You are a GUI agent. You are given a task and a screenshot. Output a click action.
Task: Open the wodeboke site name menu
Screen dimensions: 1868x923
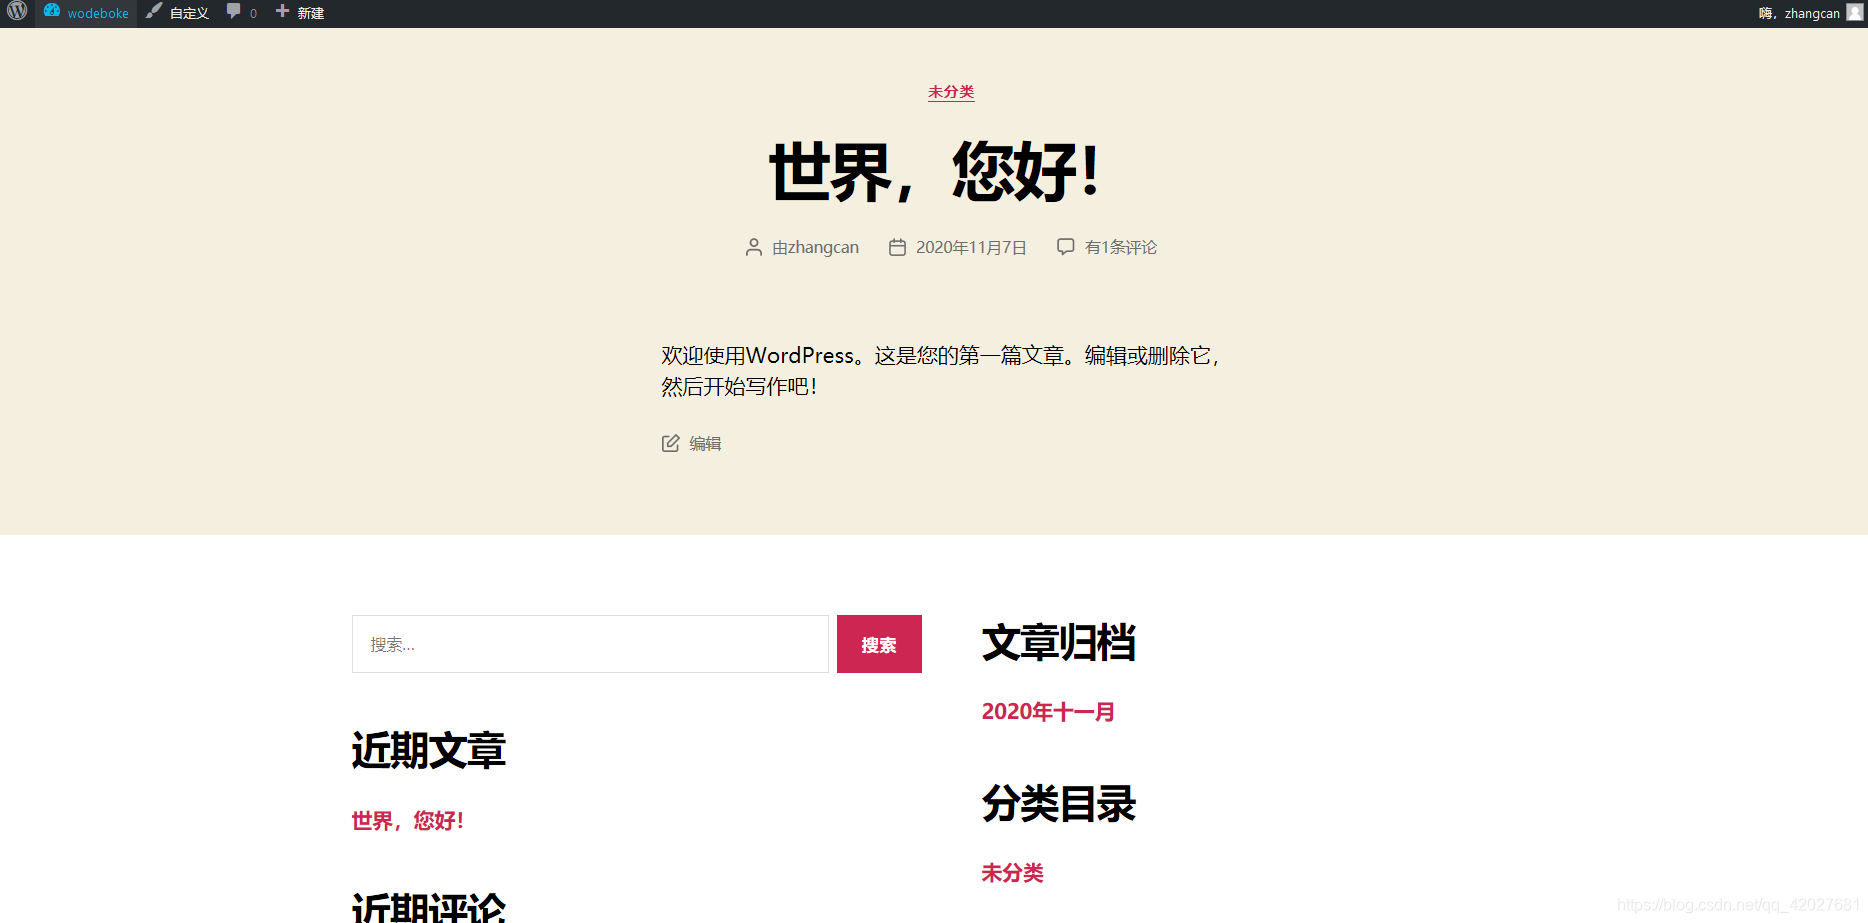coord(96,13)
